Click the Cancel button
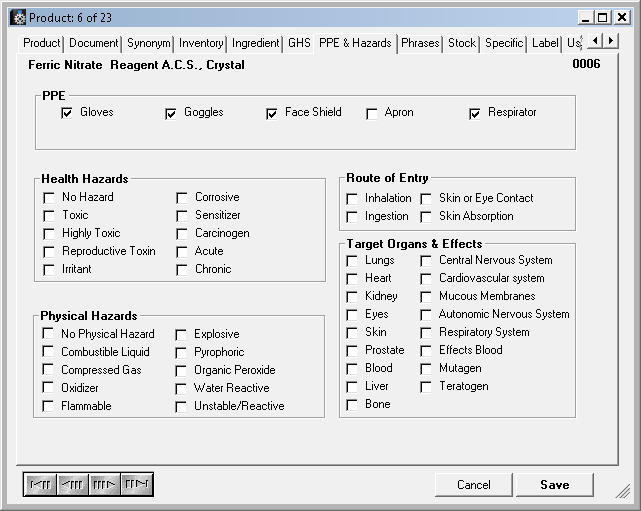Viewport: 641px width, 511px height. click(474, 485)
